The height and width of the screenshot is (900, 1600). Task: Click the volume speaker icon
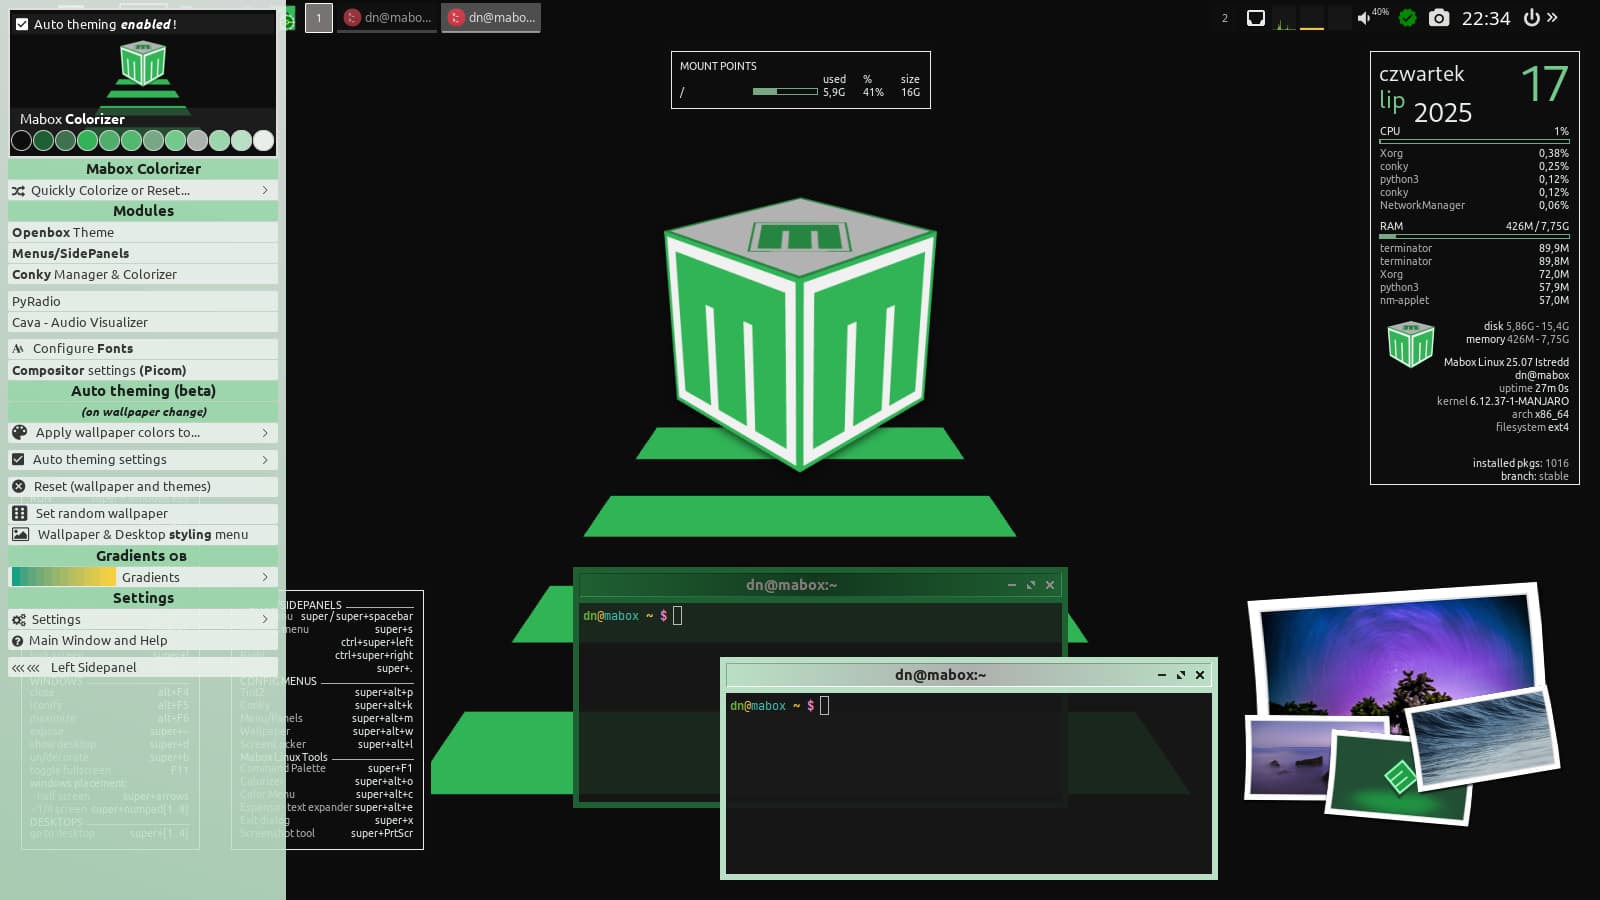[x=1363, y=18]
